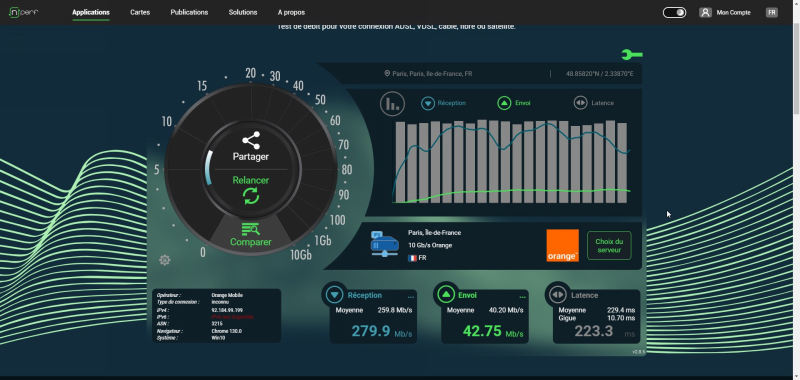Click the 279.9 Mb/s download result
The height and width of the screenshot is (380, 800).
pos(382,332)
